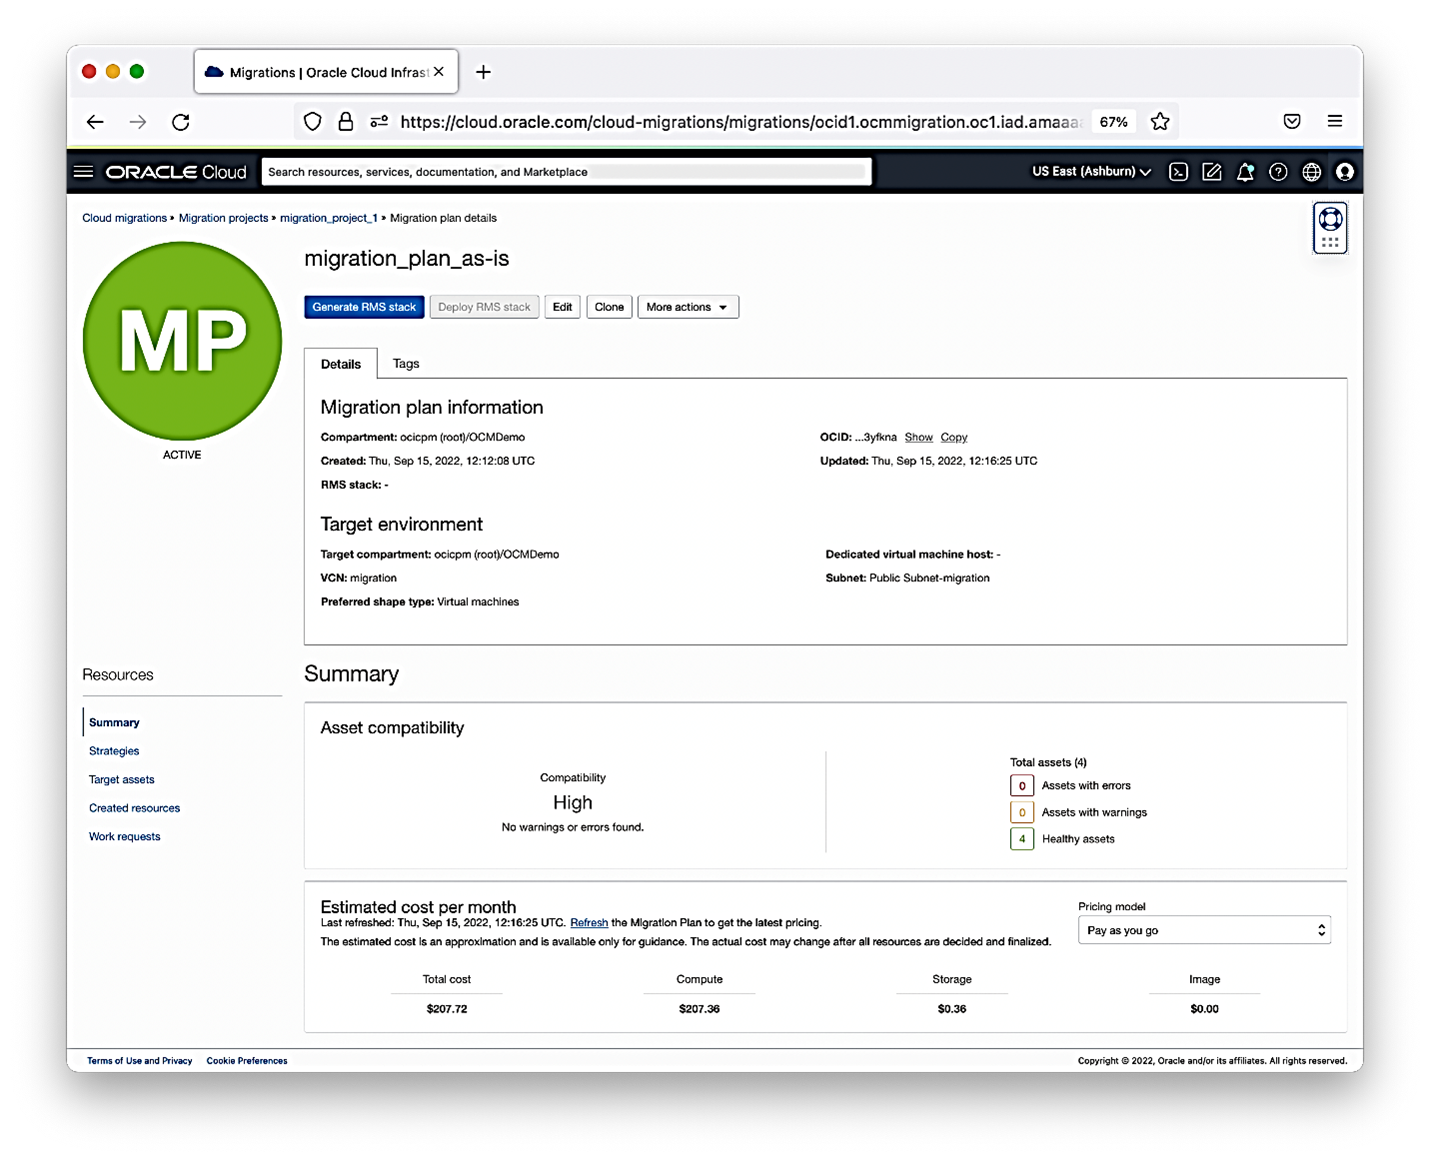Viewport: 1430px width, 1160px height.
Task: Open the OCI hamburger navigation menu
Action: click(x=83, y=171)
